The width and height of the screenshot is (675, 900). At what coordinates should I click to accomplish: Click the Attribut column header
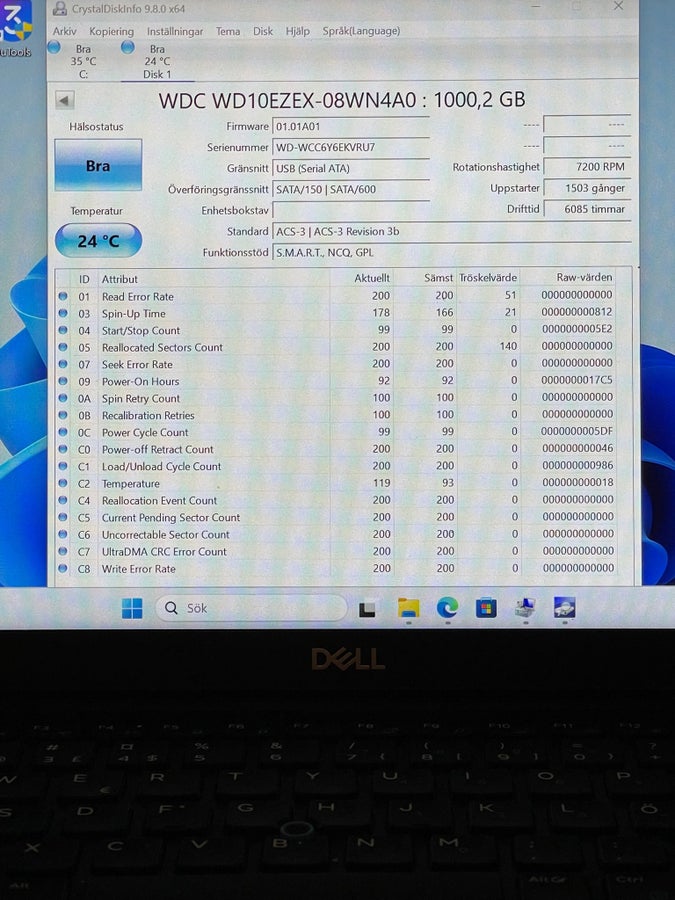click(x=119, y=279)
